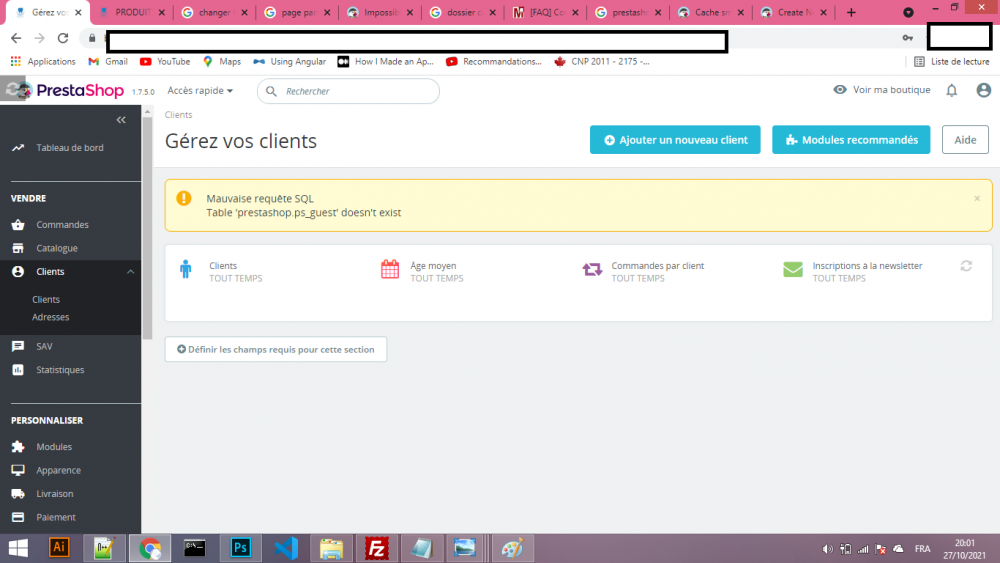1000x563 pixels.
Task: Click Voir ma boutique link
Action: pyautogui.click(x=881, y=90)
